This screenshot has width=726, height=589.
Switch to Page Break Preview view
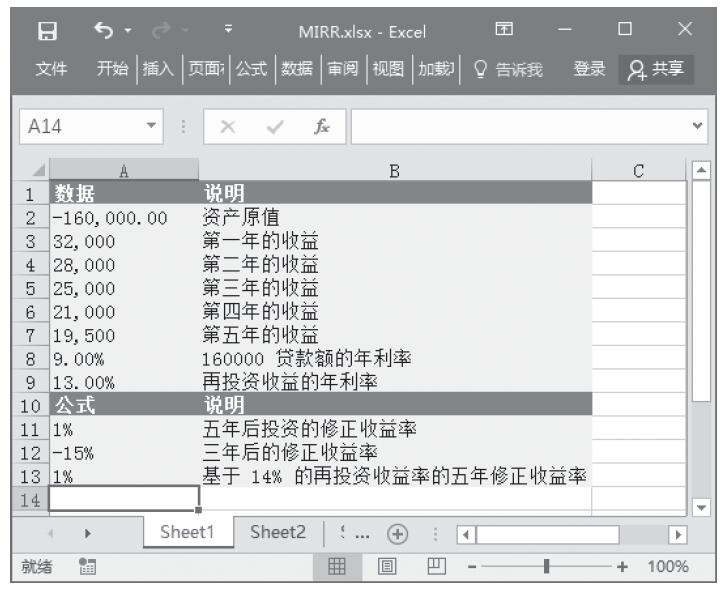click(x=431, y=566)
